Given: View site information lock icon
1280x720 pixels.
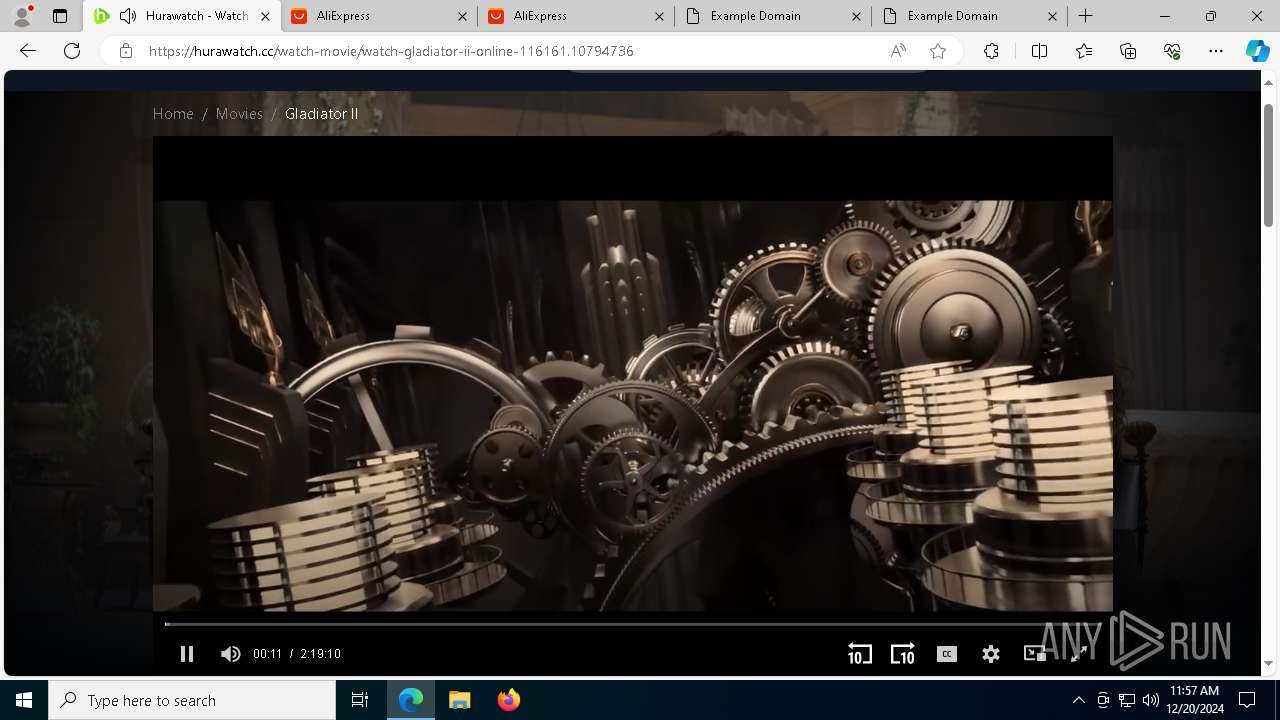Looking at the screenshot, I should click(x=125, y=51).
